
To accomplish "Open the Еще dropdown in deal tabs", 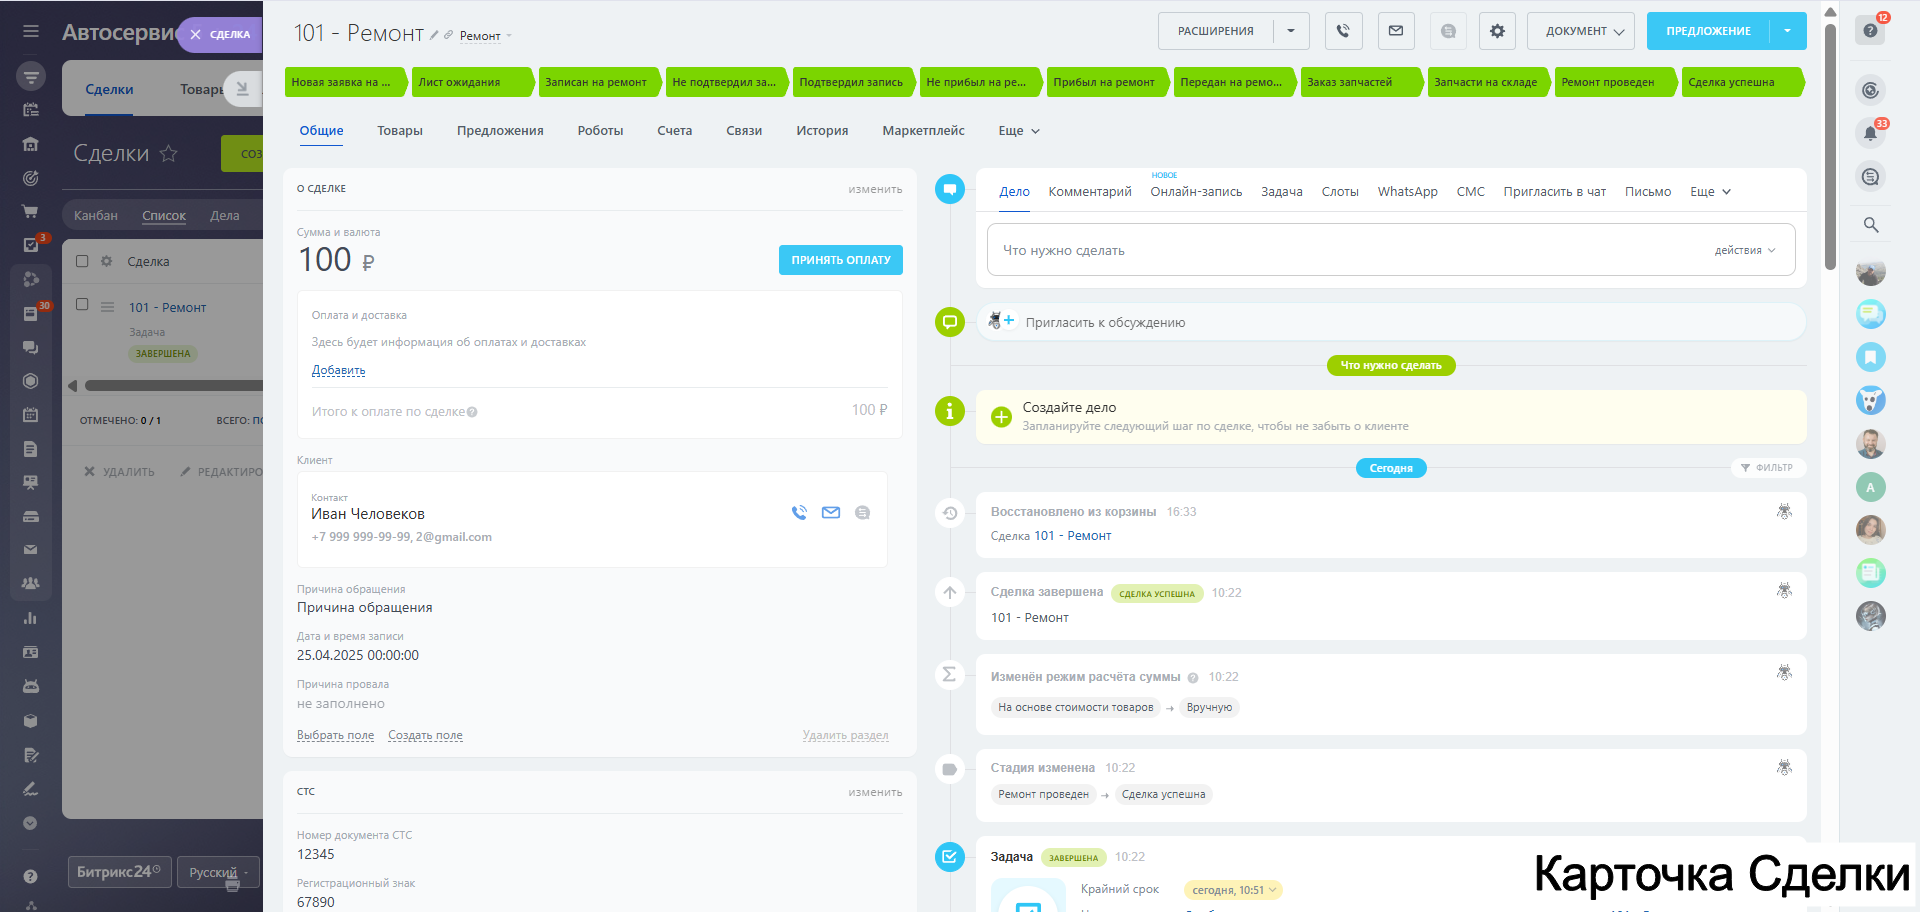I will click(1018, 131).
